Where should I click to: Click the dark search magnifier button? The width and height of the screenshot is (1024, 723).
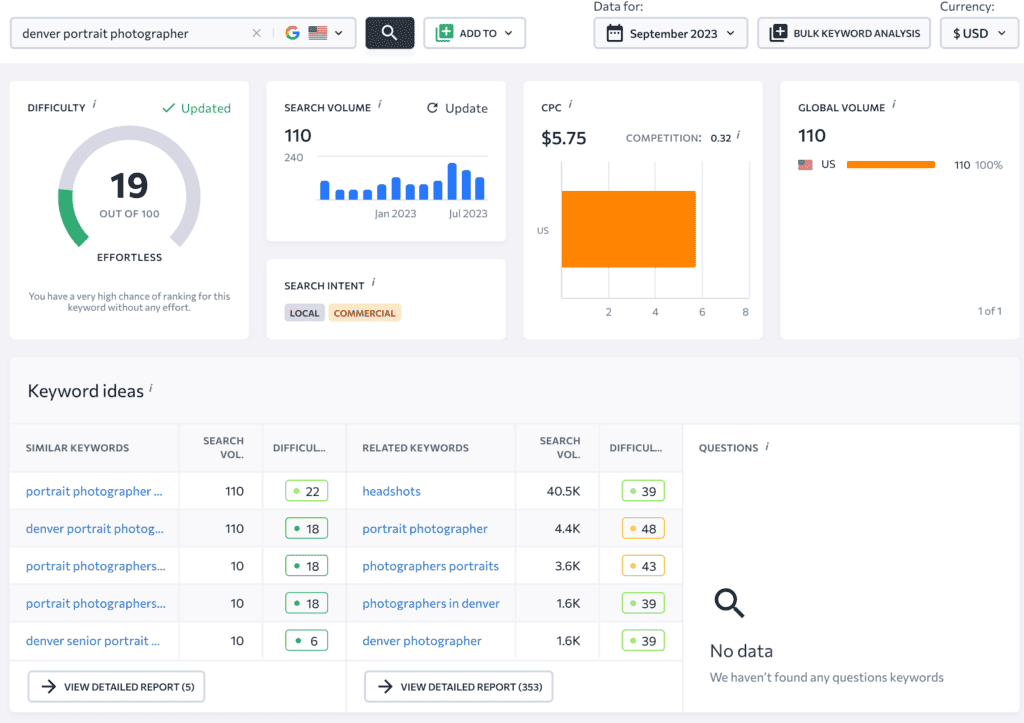point(389,33)
